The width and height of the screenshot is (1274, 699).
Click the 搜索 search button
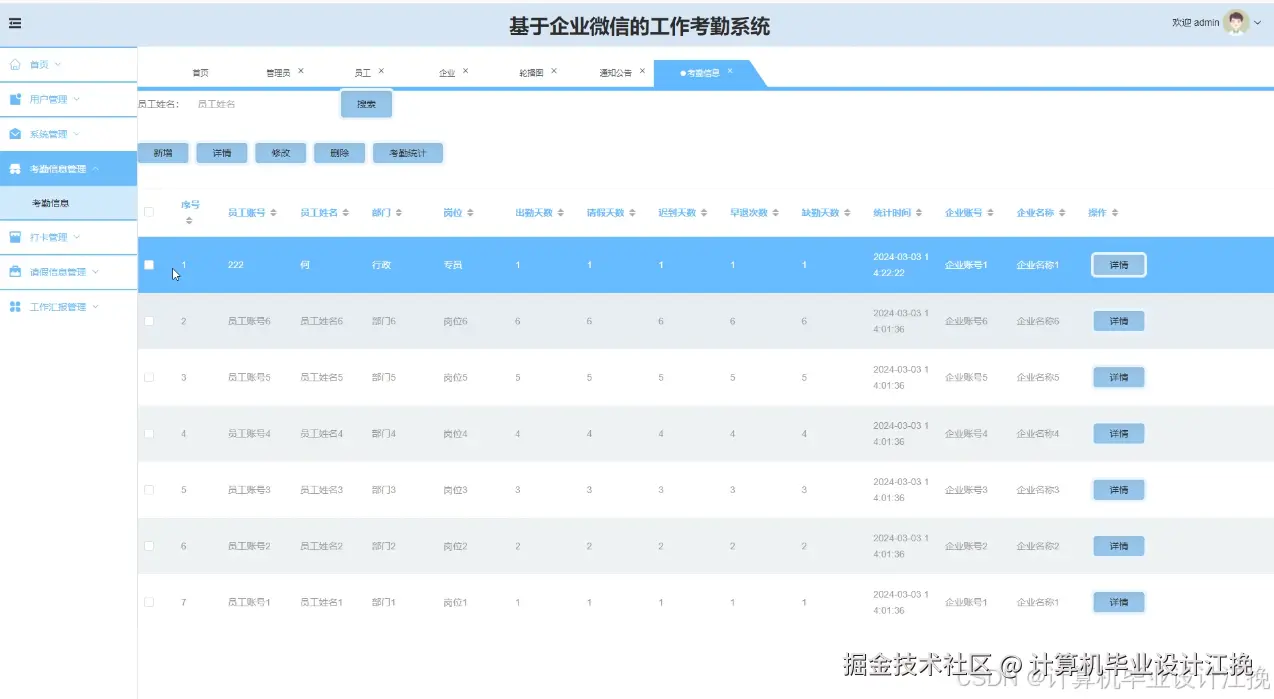[x=366, y=104]
